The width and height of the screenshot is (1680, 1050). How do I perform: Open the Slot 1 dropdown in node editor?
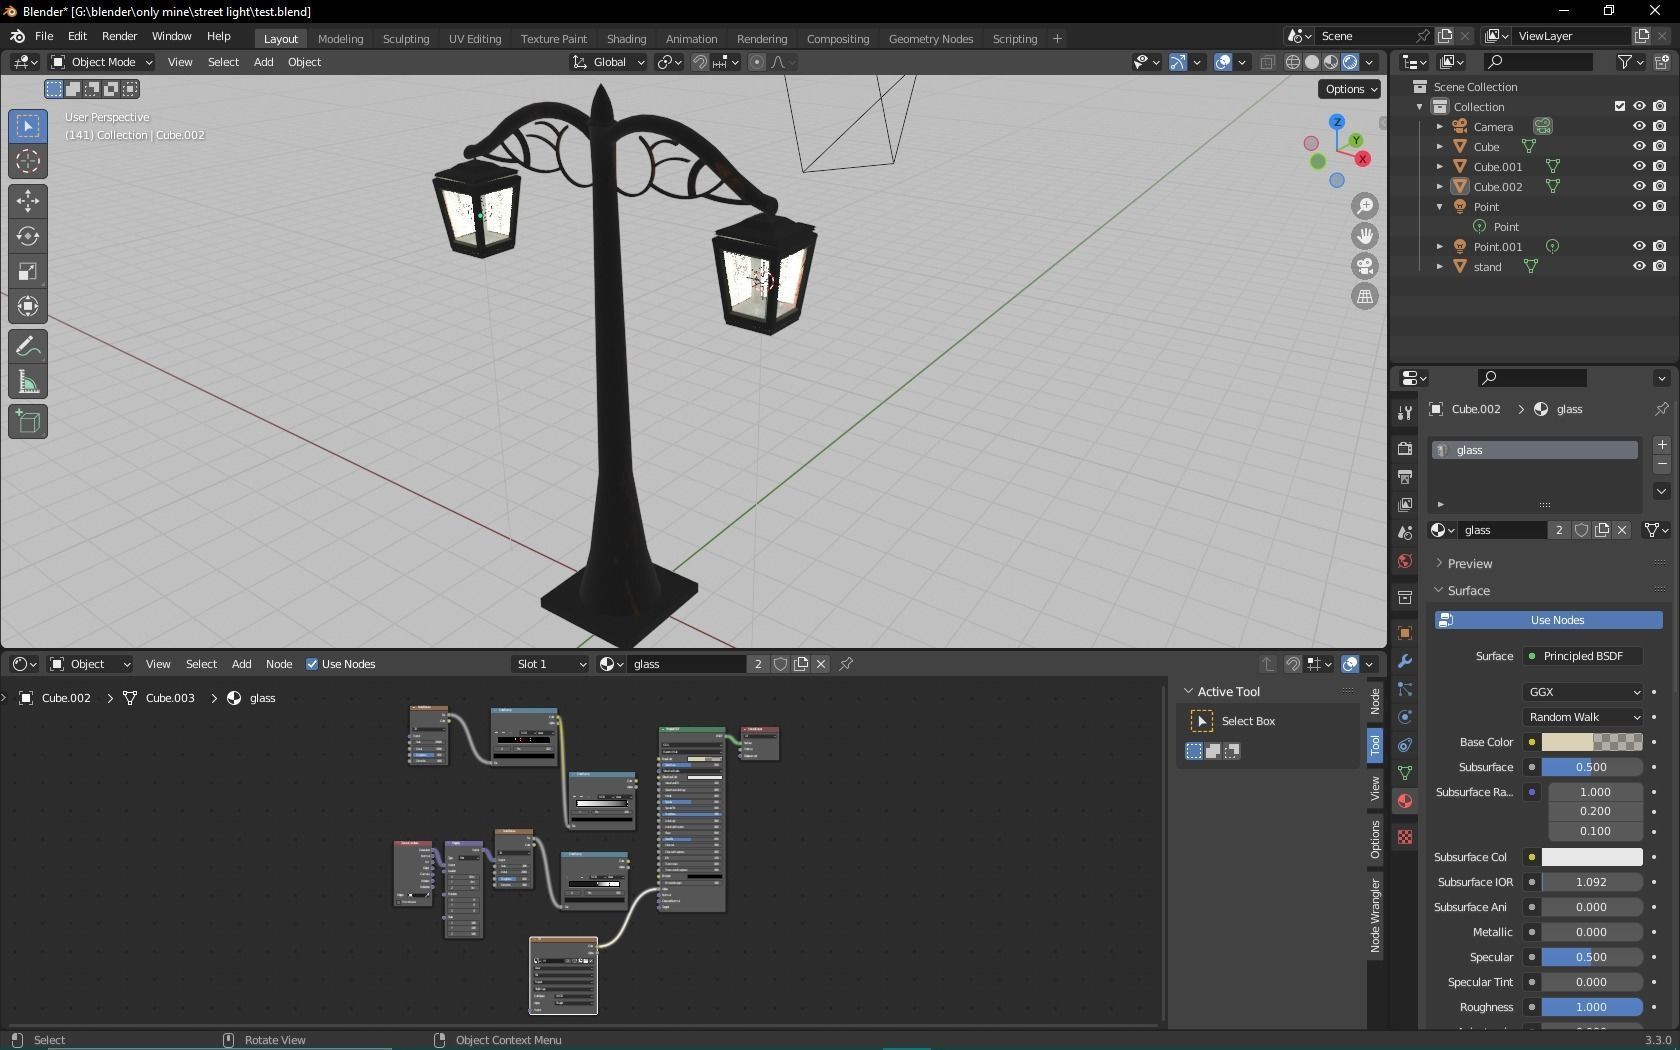tap(550, 664)
